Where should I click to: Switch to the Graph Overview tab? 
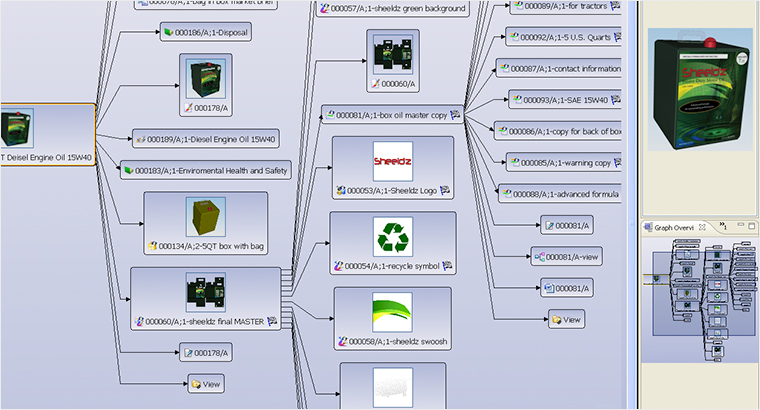(x=671, y=227)
